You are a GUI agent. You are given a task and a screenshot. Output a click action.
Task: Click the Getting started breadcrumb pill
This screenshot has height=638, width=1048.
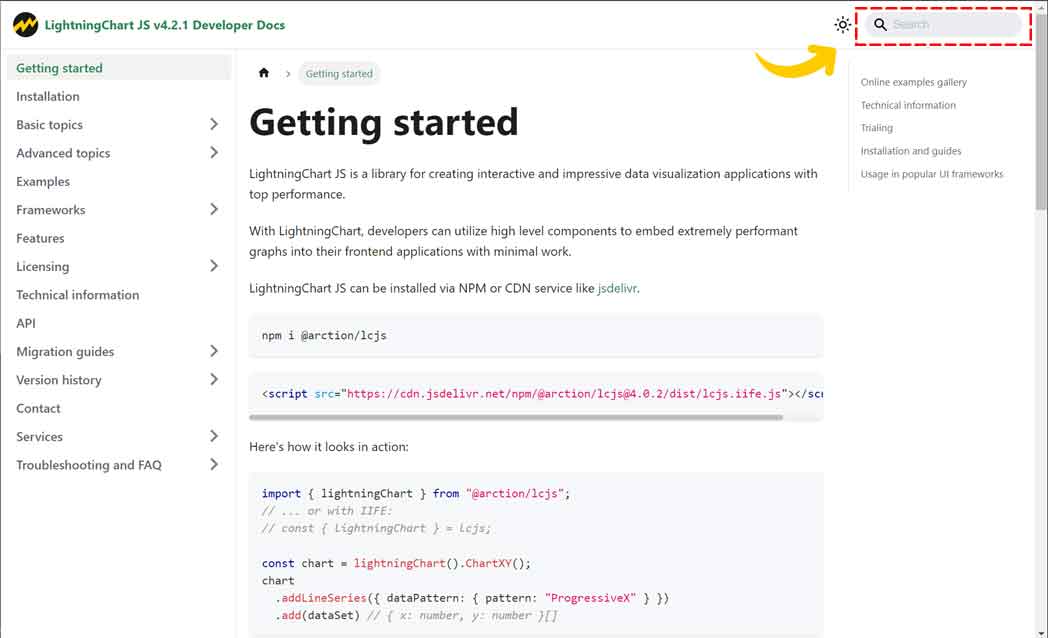(x=339, y=74)
